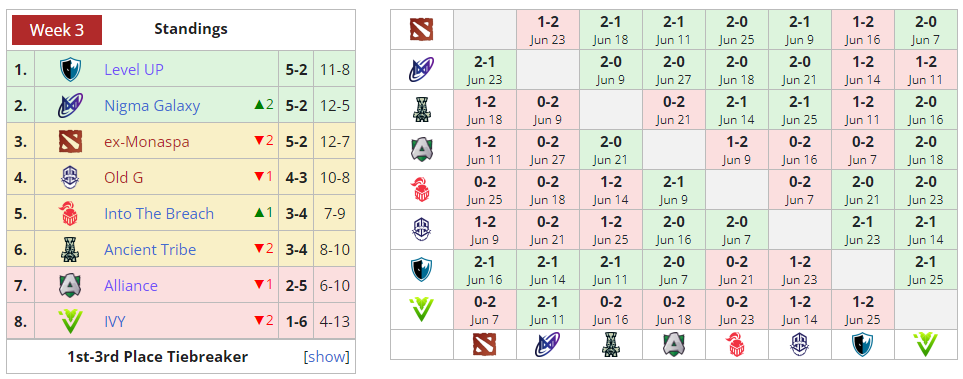The image size is (963, 379).
Task: Click the Standings header
Action: click(190, 29)
